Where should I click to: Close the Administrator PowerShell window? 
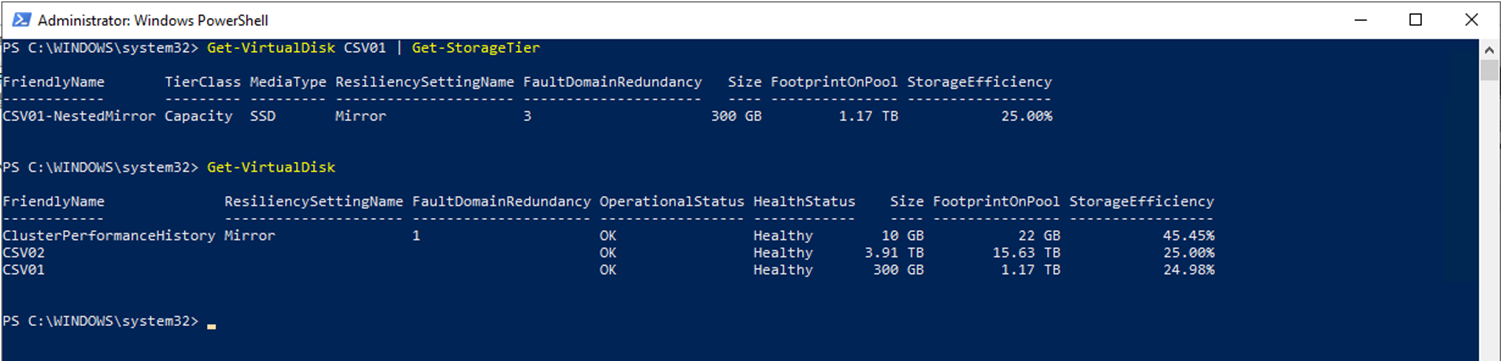pos(1467,20)
